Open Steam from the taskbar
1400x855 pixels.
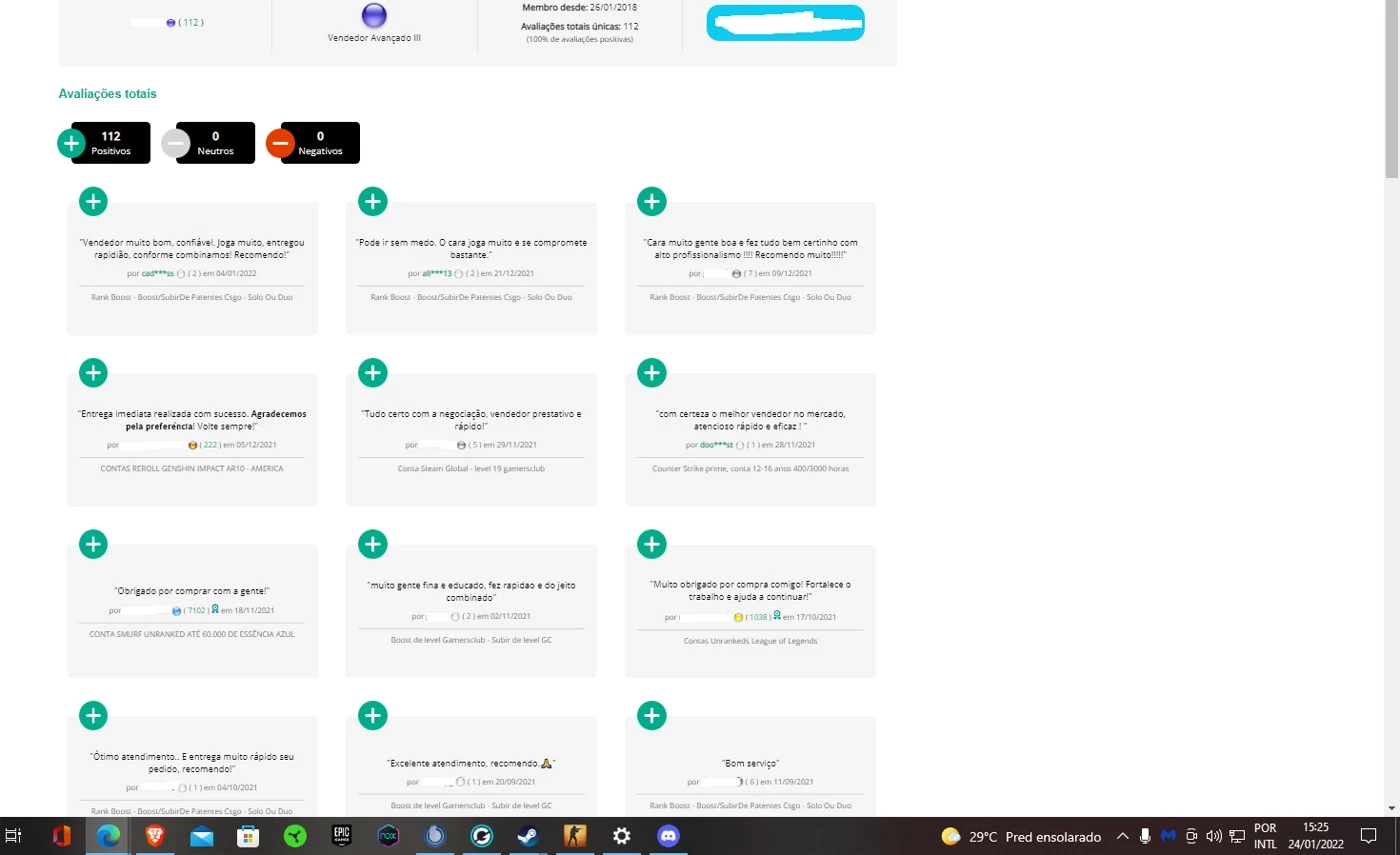tap(528, 836)
